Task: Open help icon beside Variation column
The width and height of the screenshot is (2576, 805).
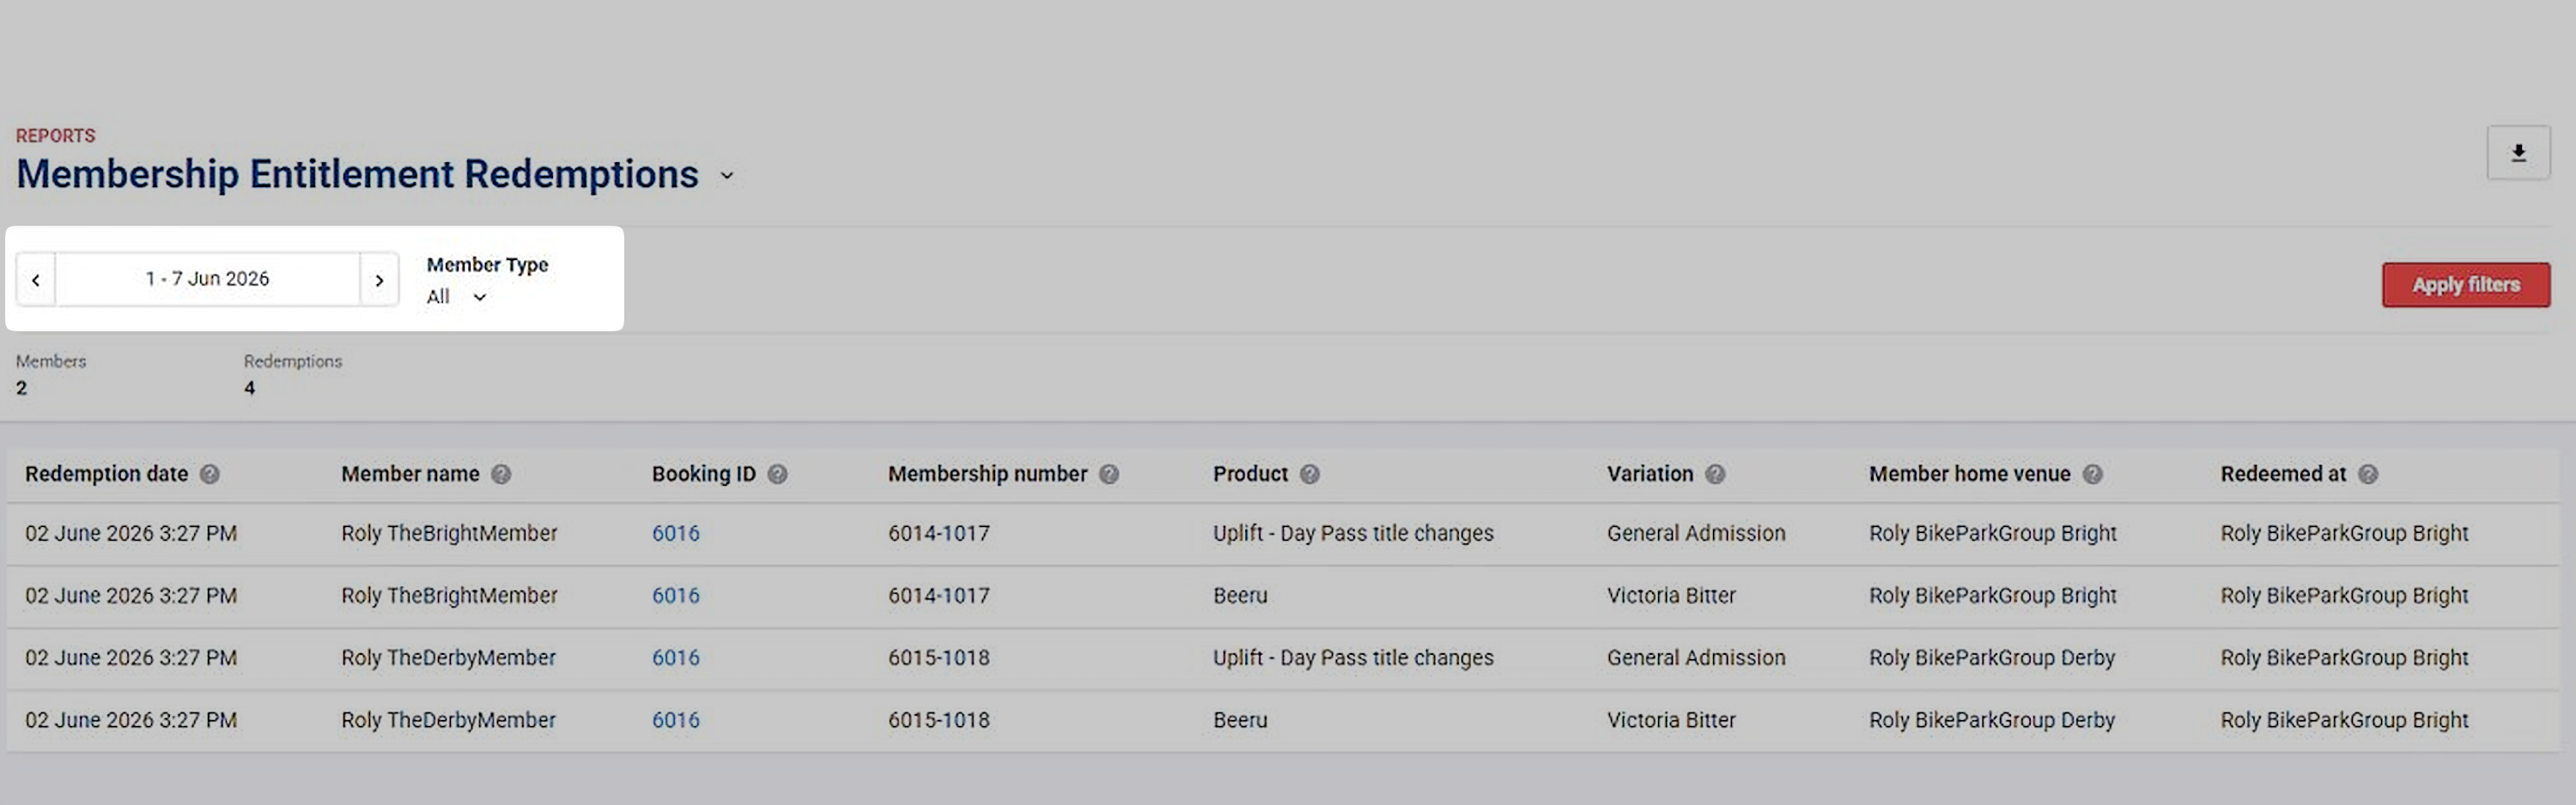Action: 1715,474
